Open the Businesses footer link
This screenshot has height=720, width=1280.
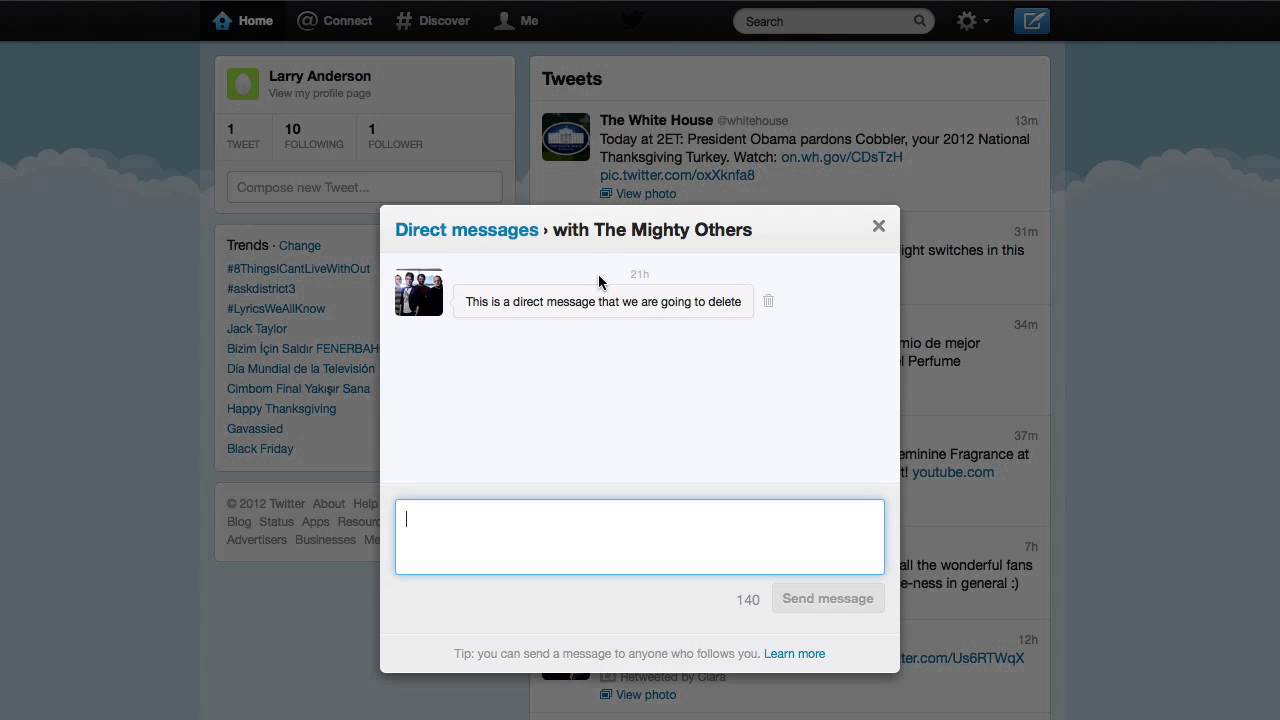pyautogui.click(x=325, y=540)
